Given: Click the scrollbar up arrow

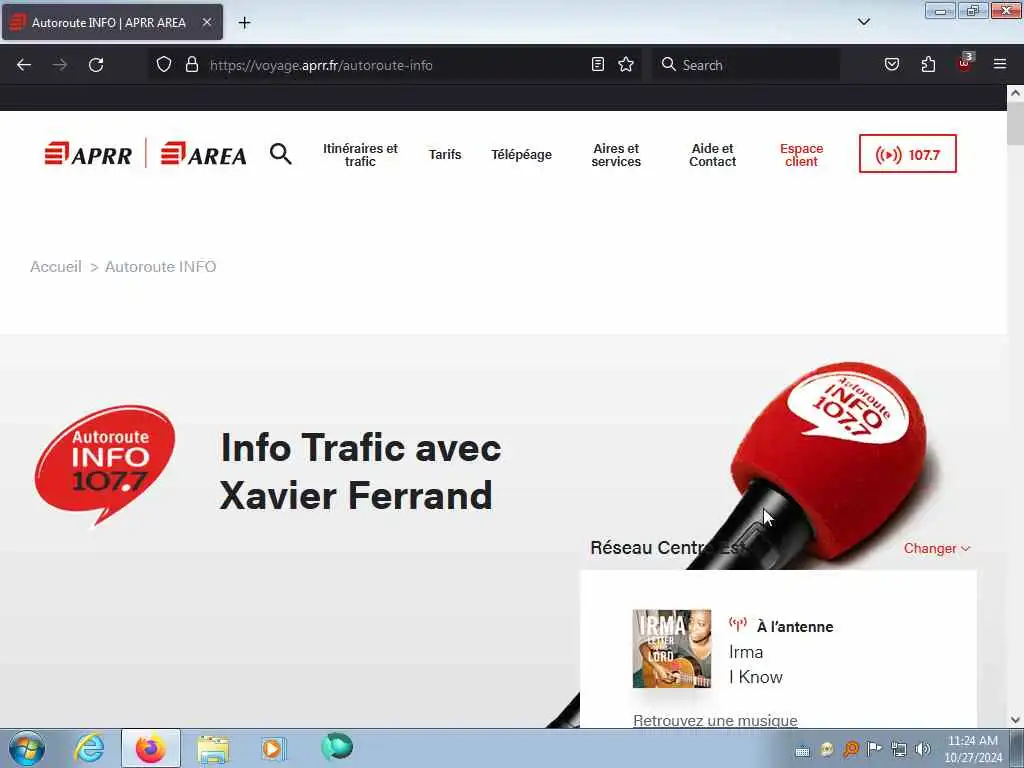Looking at the screenshot, I should (x=1015, y=93).
